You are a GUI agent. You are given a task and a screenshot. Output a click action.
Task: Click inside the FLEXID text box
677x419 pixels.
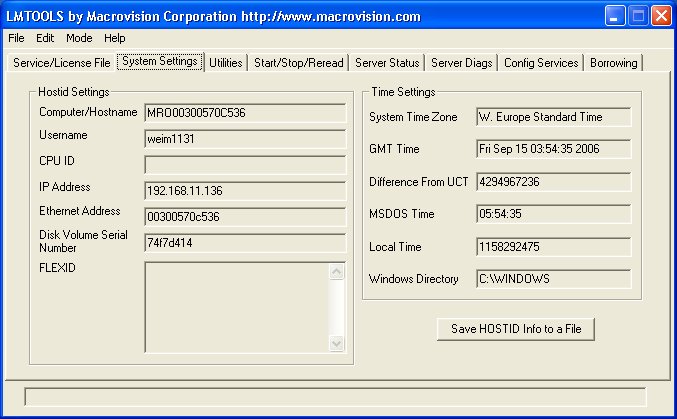[237, 307]
